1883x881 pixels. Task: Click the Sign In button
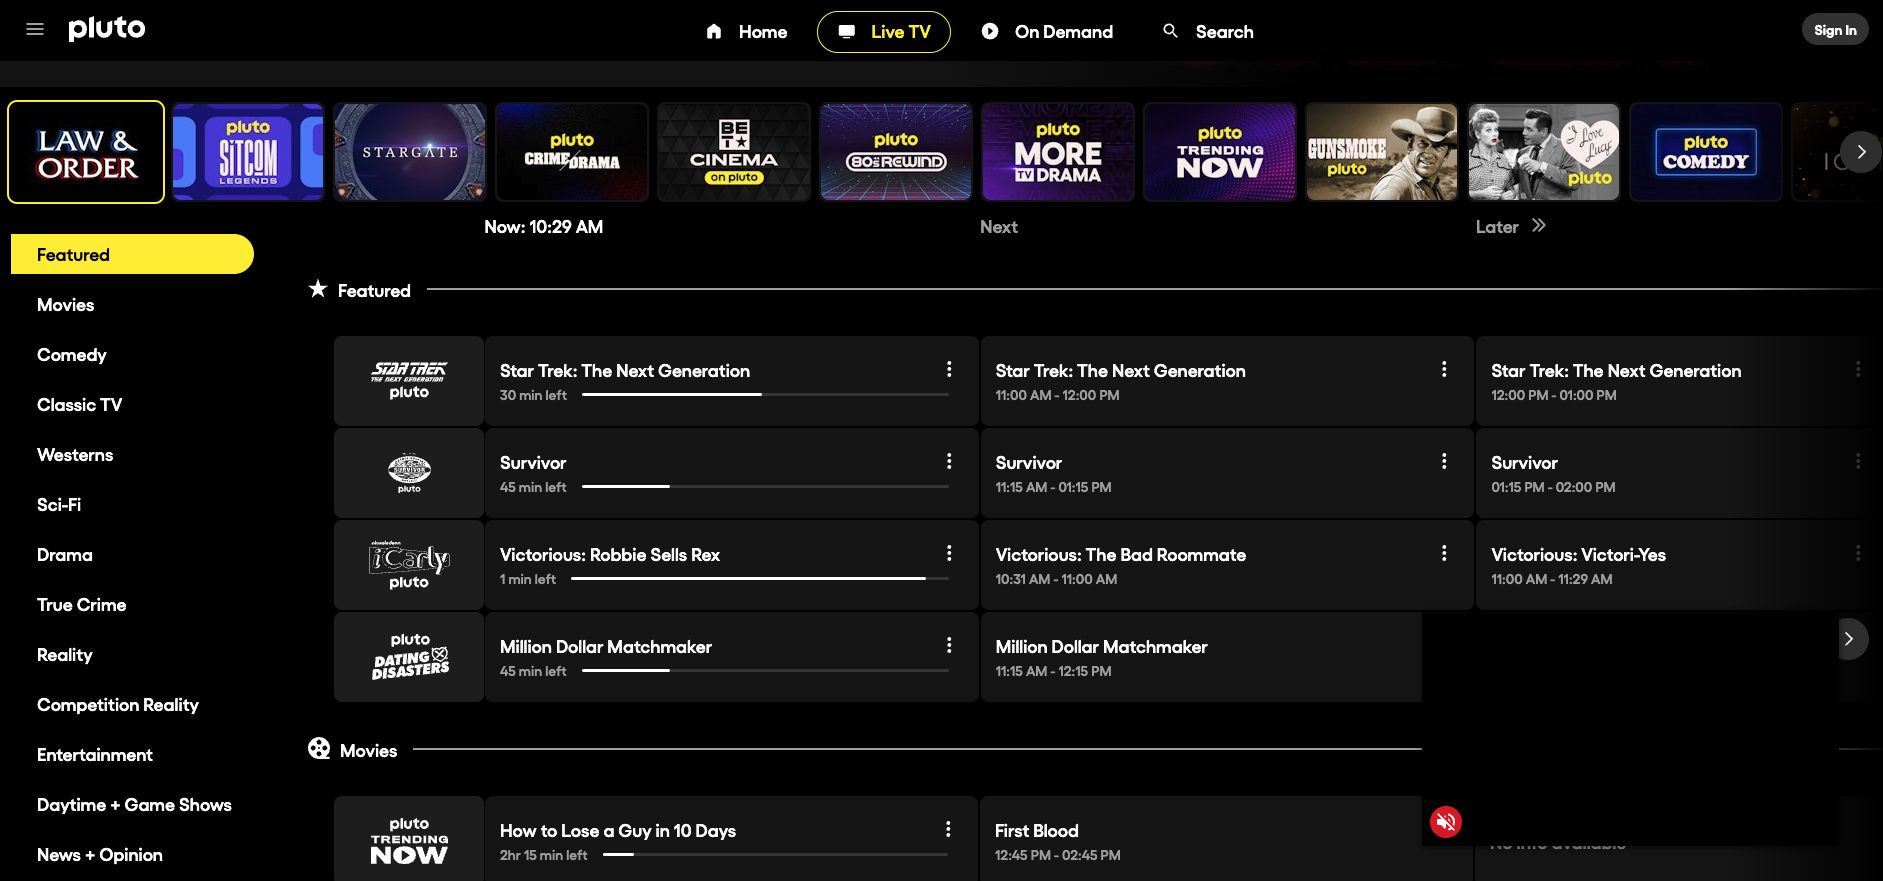pos(1835,30)
